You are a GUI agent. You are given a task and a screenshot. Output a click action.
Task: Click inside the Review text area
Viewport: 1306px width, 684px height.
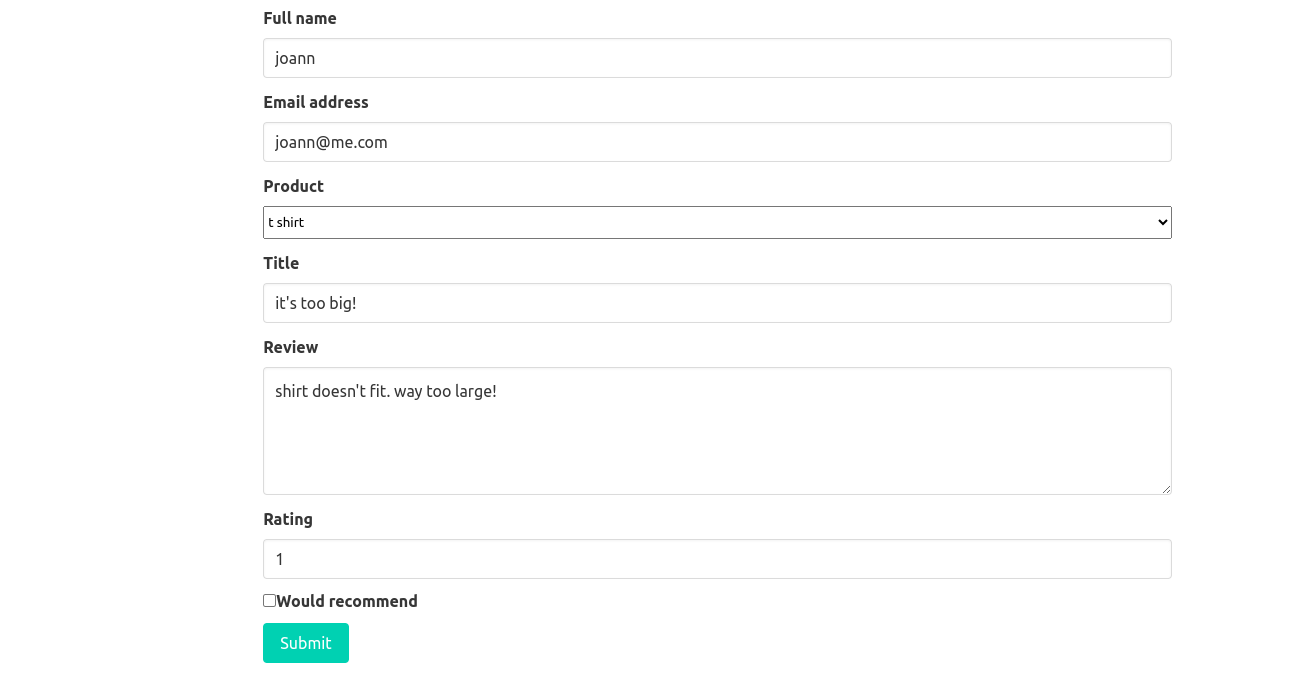point(717,430)
